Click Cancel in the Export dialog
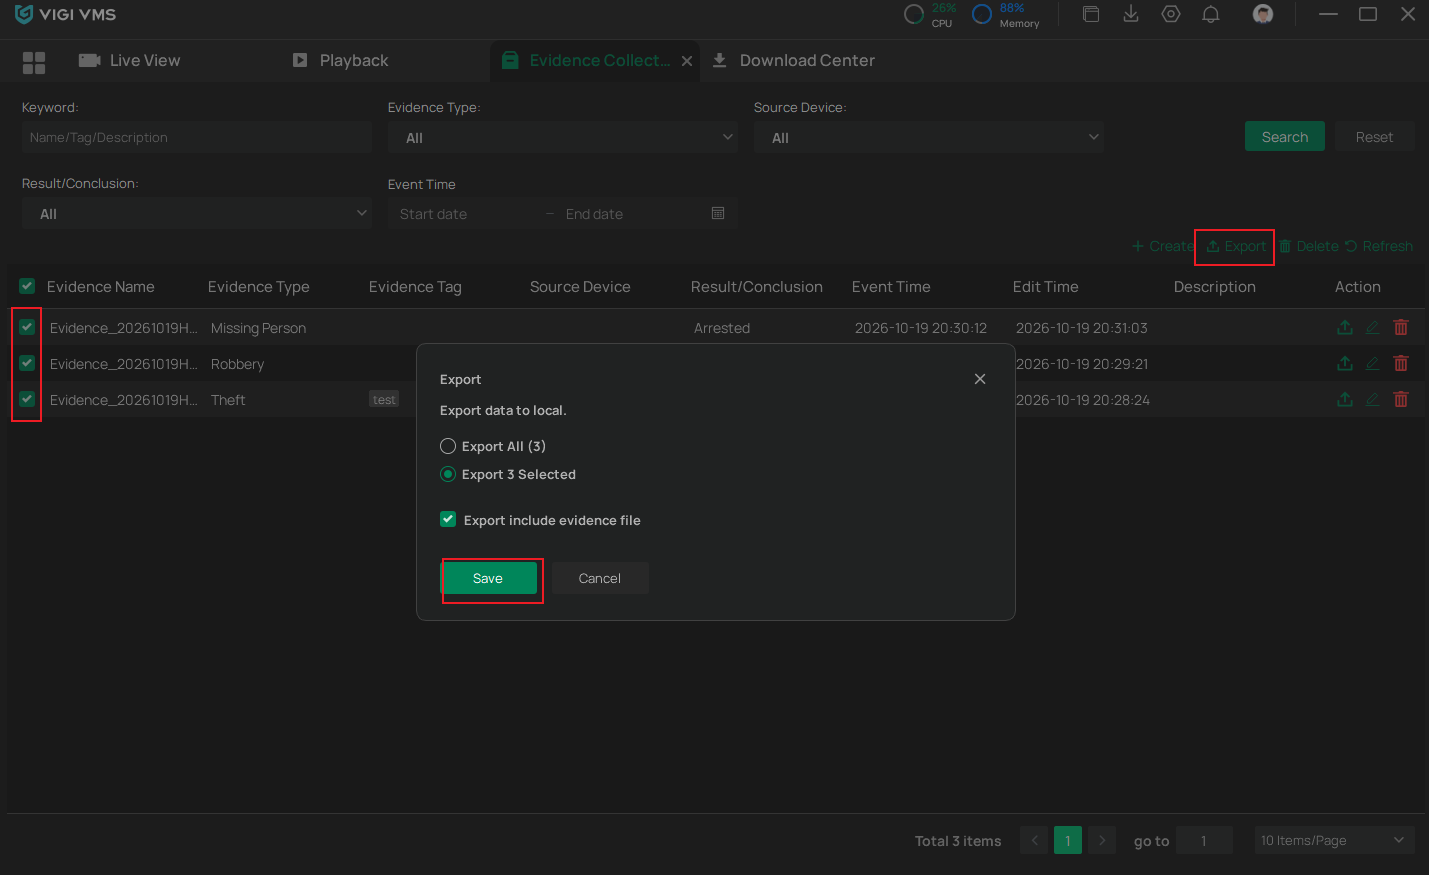This screenshot has height=875, width=1429. tap(600, 578)
